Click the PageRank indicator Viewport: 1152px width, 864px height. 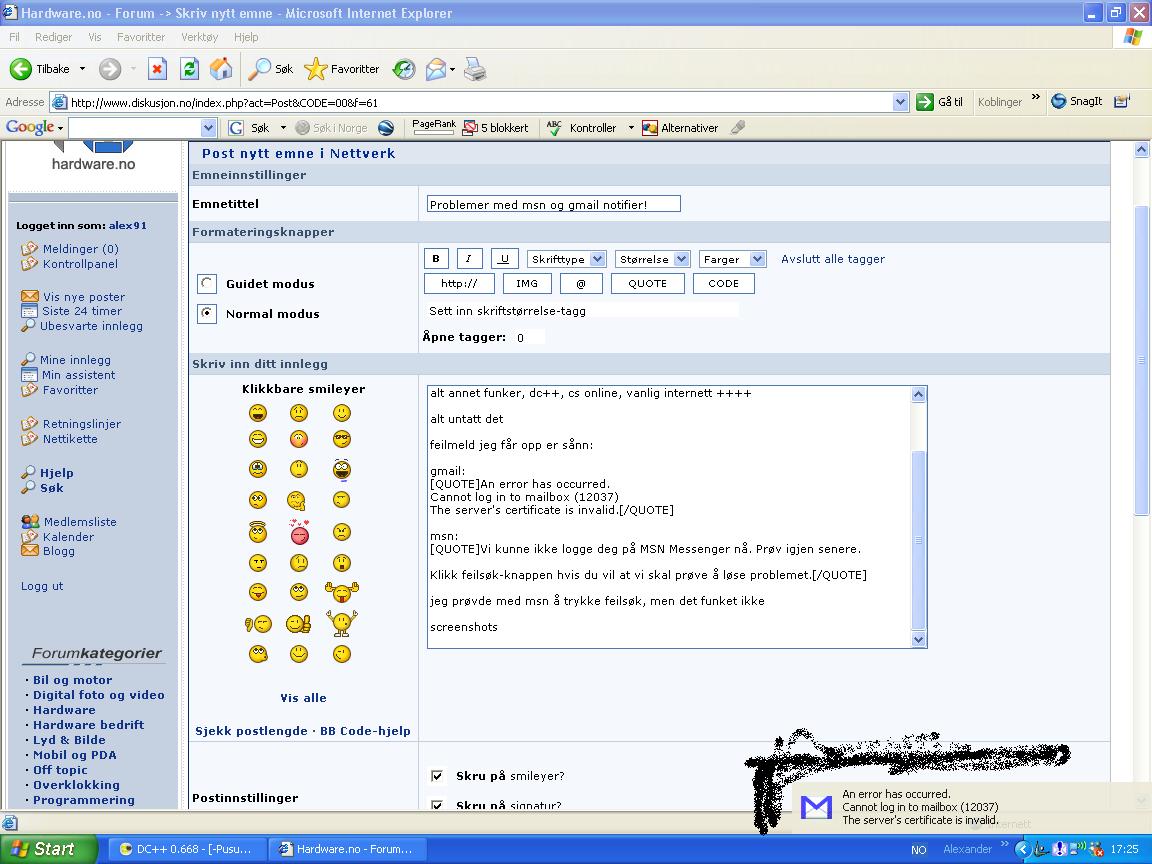click(433, 127)
